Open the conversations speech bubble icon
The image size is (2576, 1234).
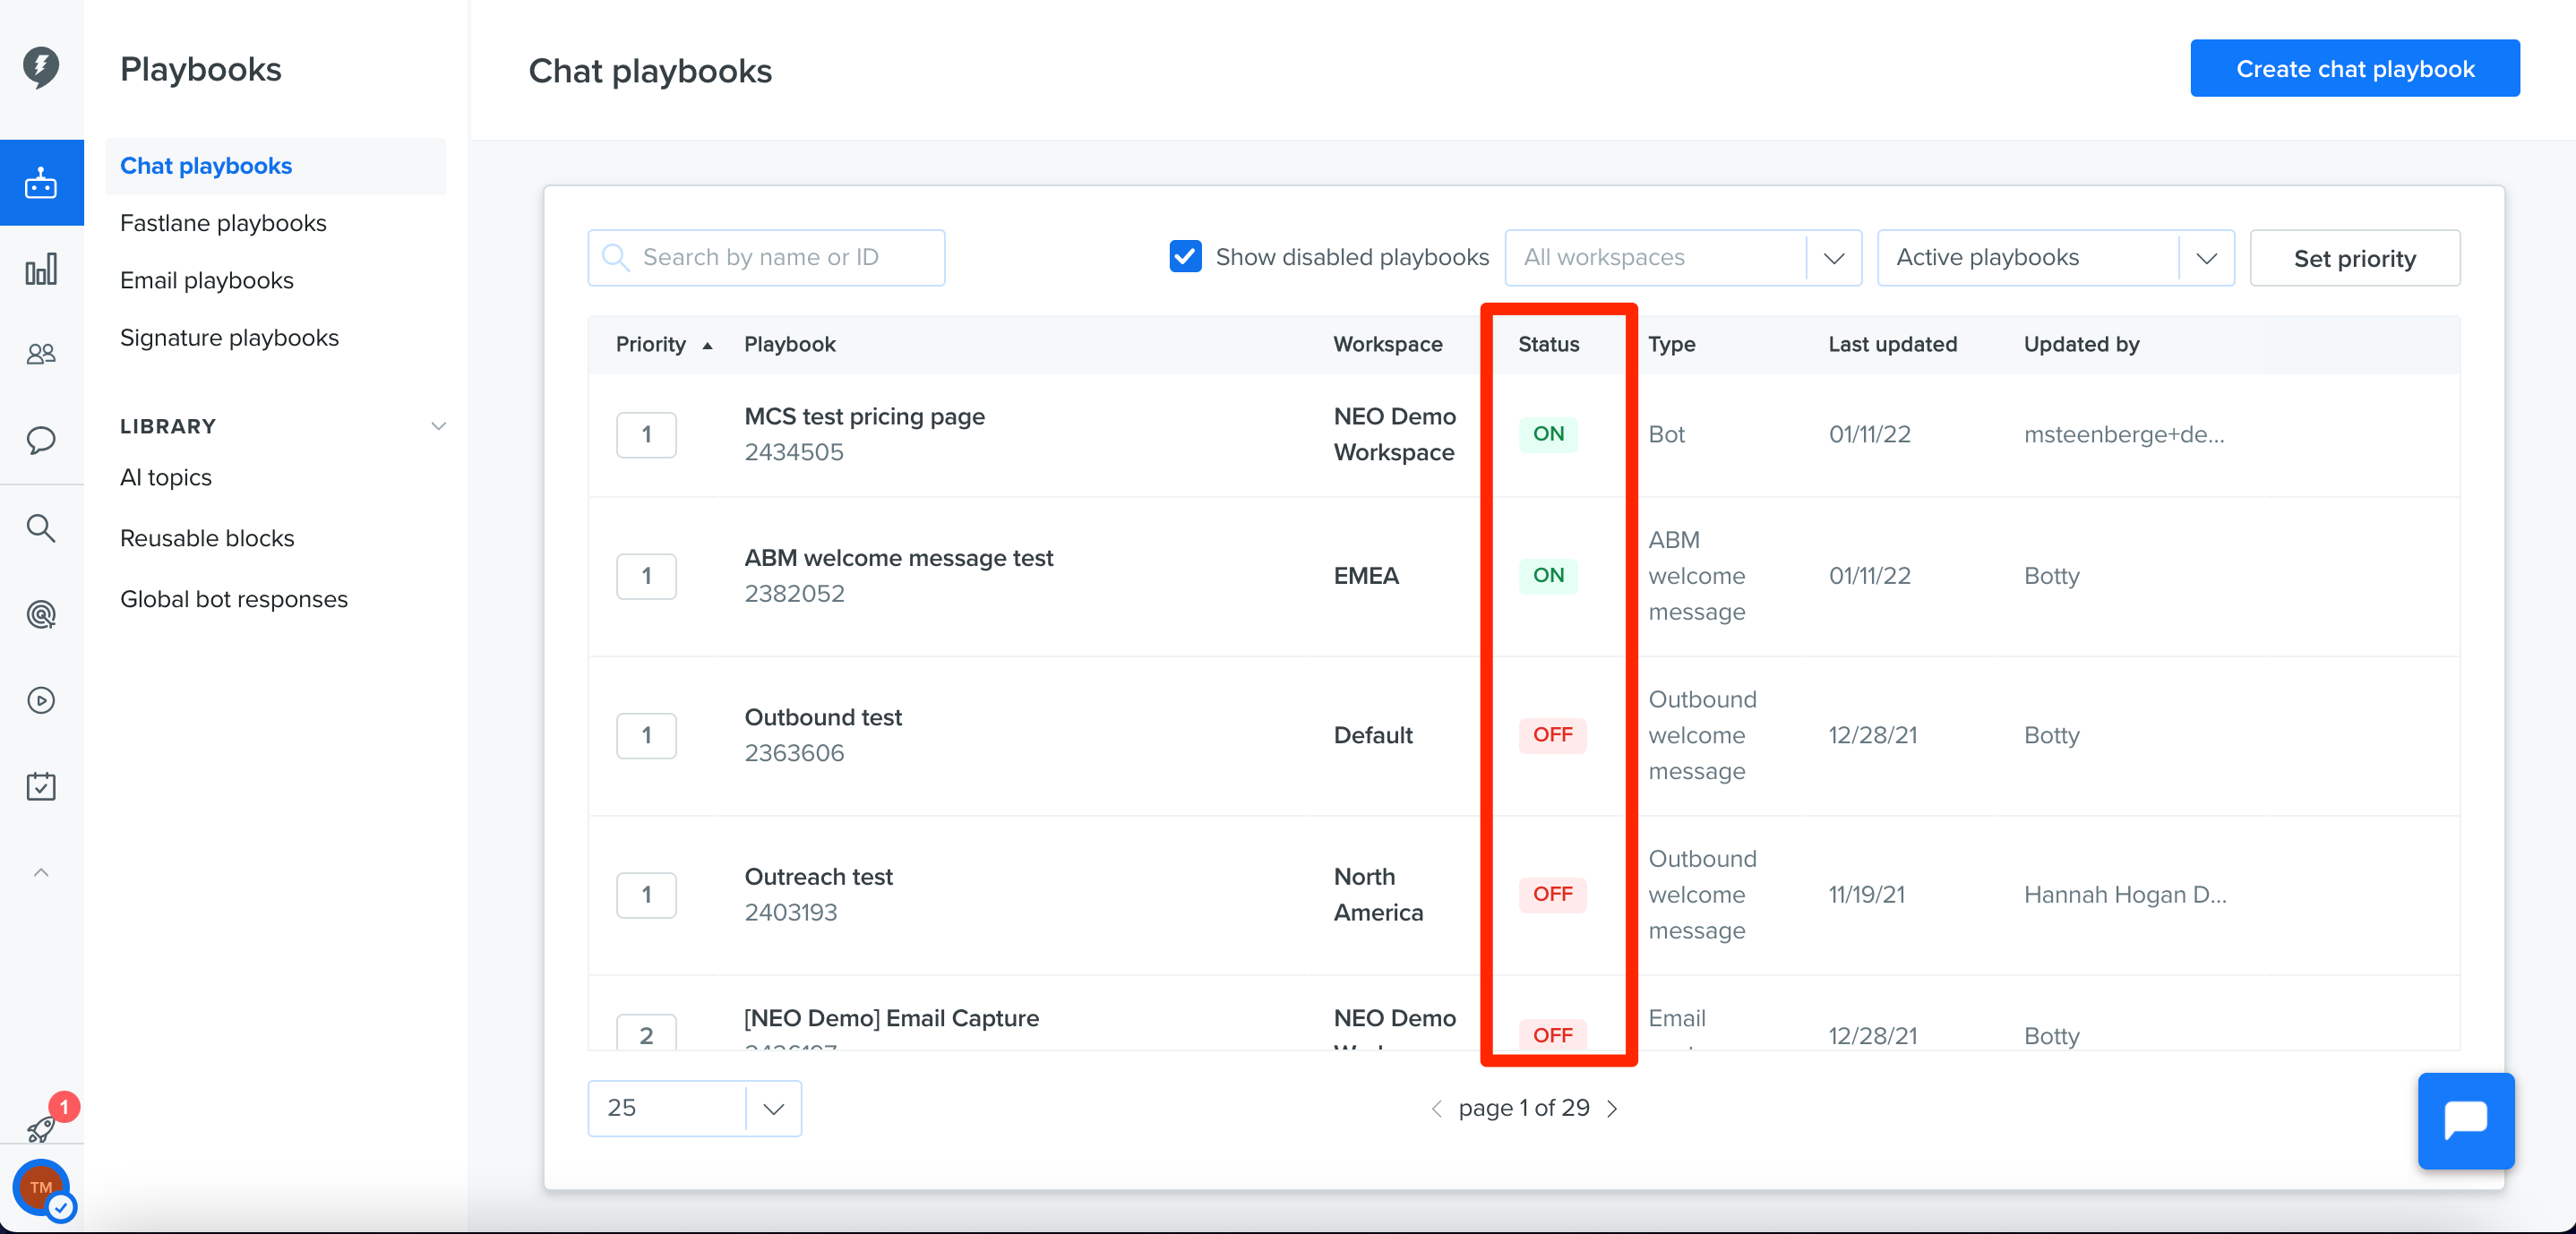pos(41,440)
